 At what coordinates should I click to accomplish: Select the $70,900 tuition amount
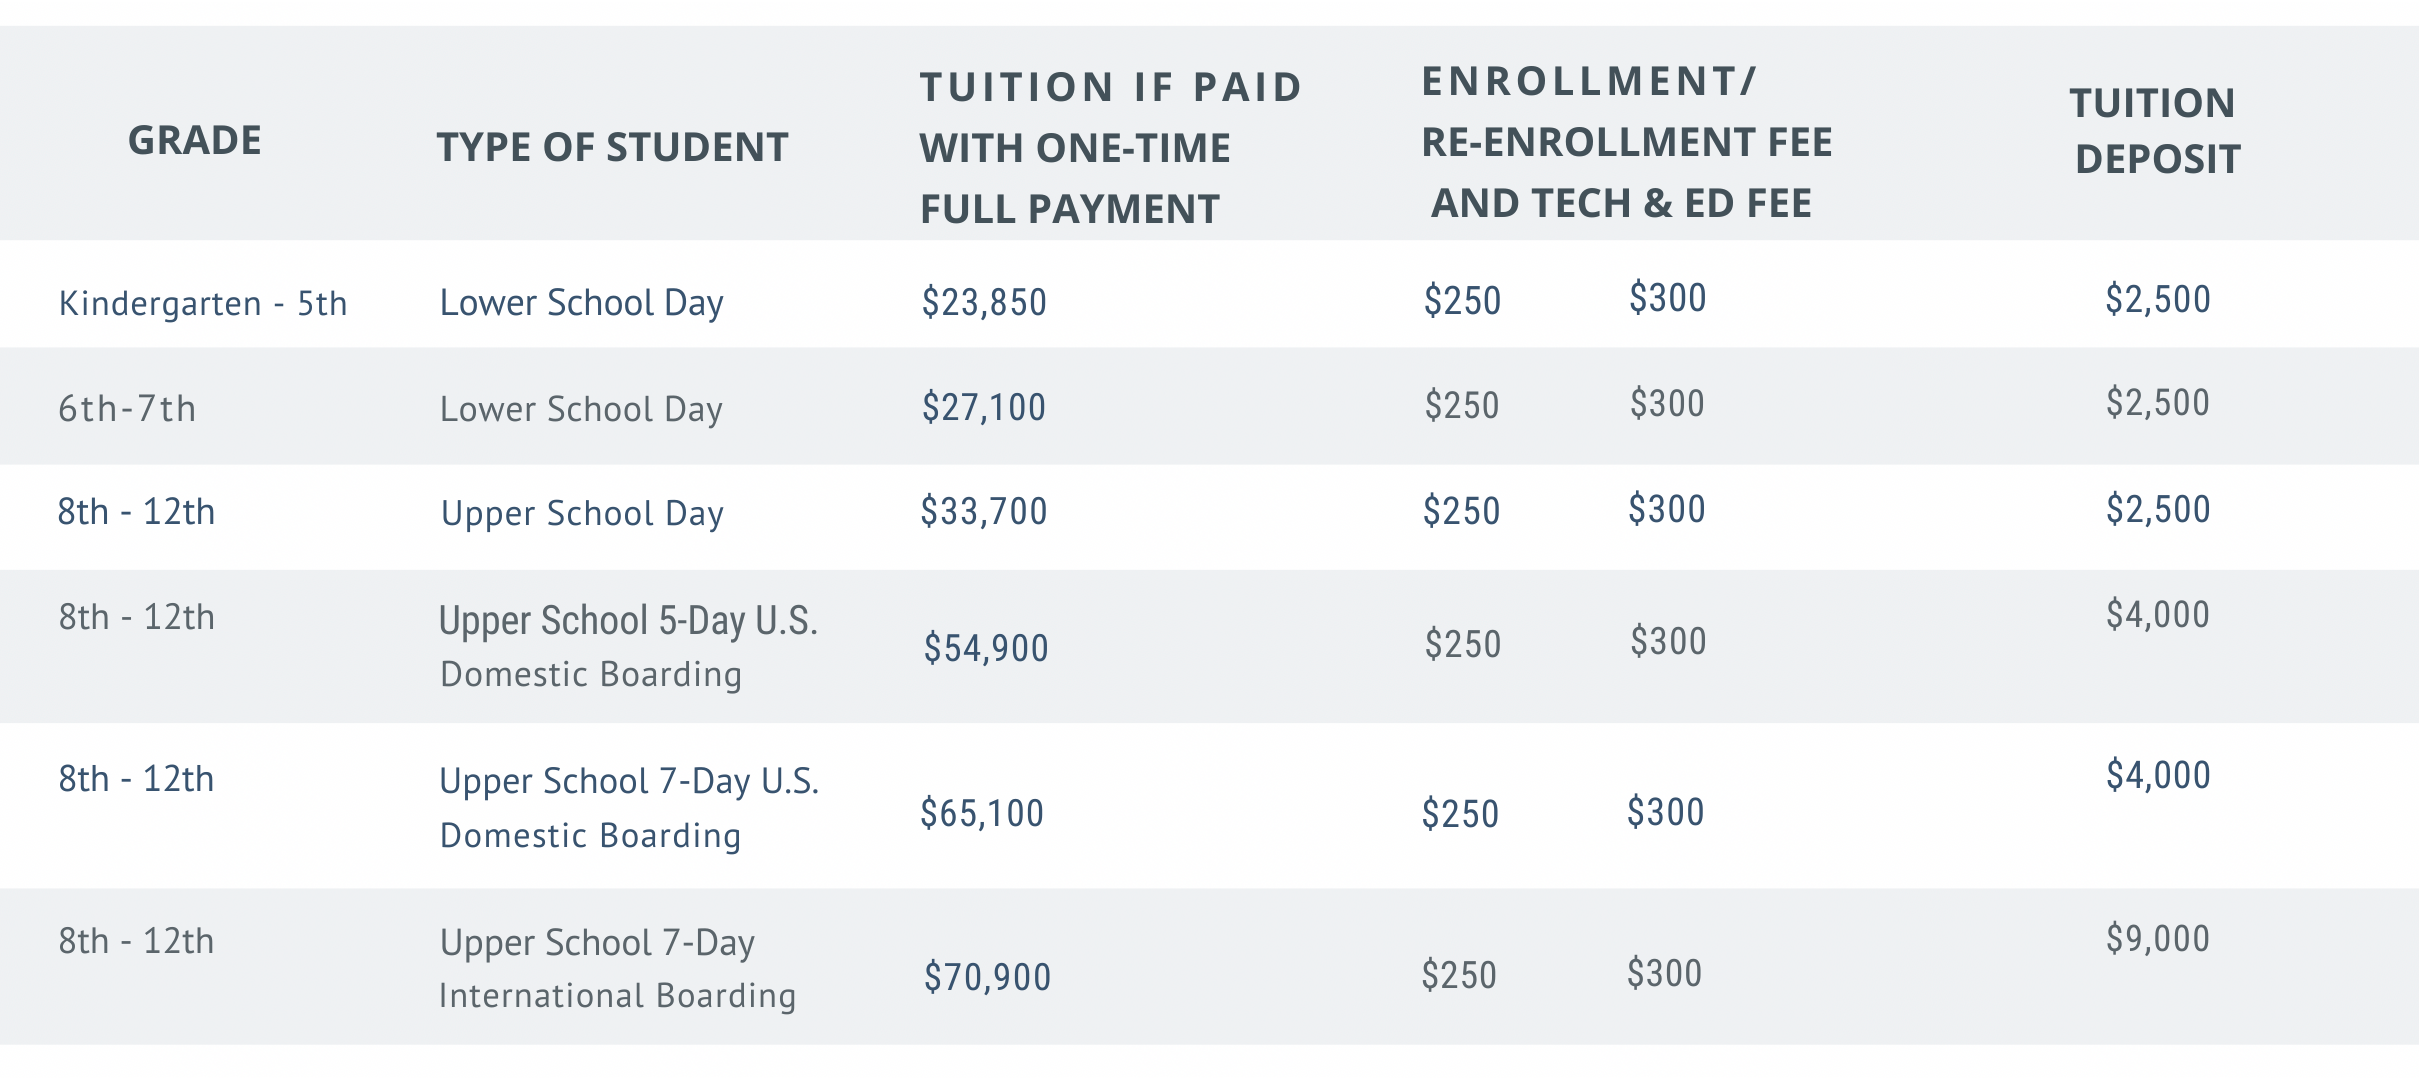point(987,977)
